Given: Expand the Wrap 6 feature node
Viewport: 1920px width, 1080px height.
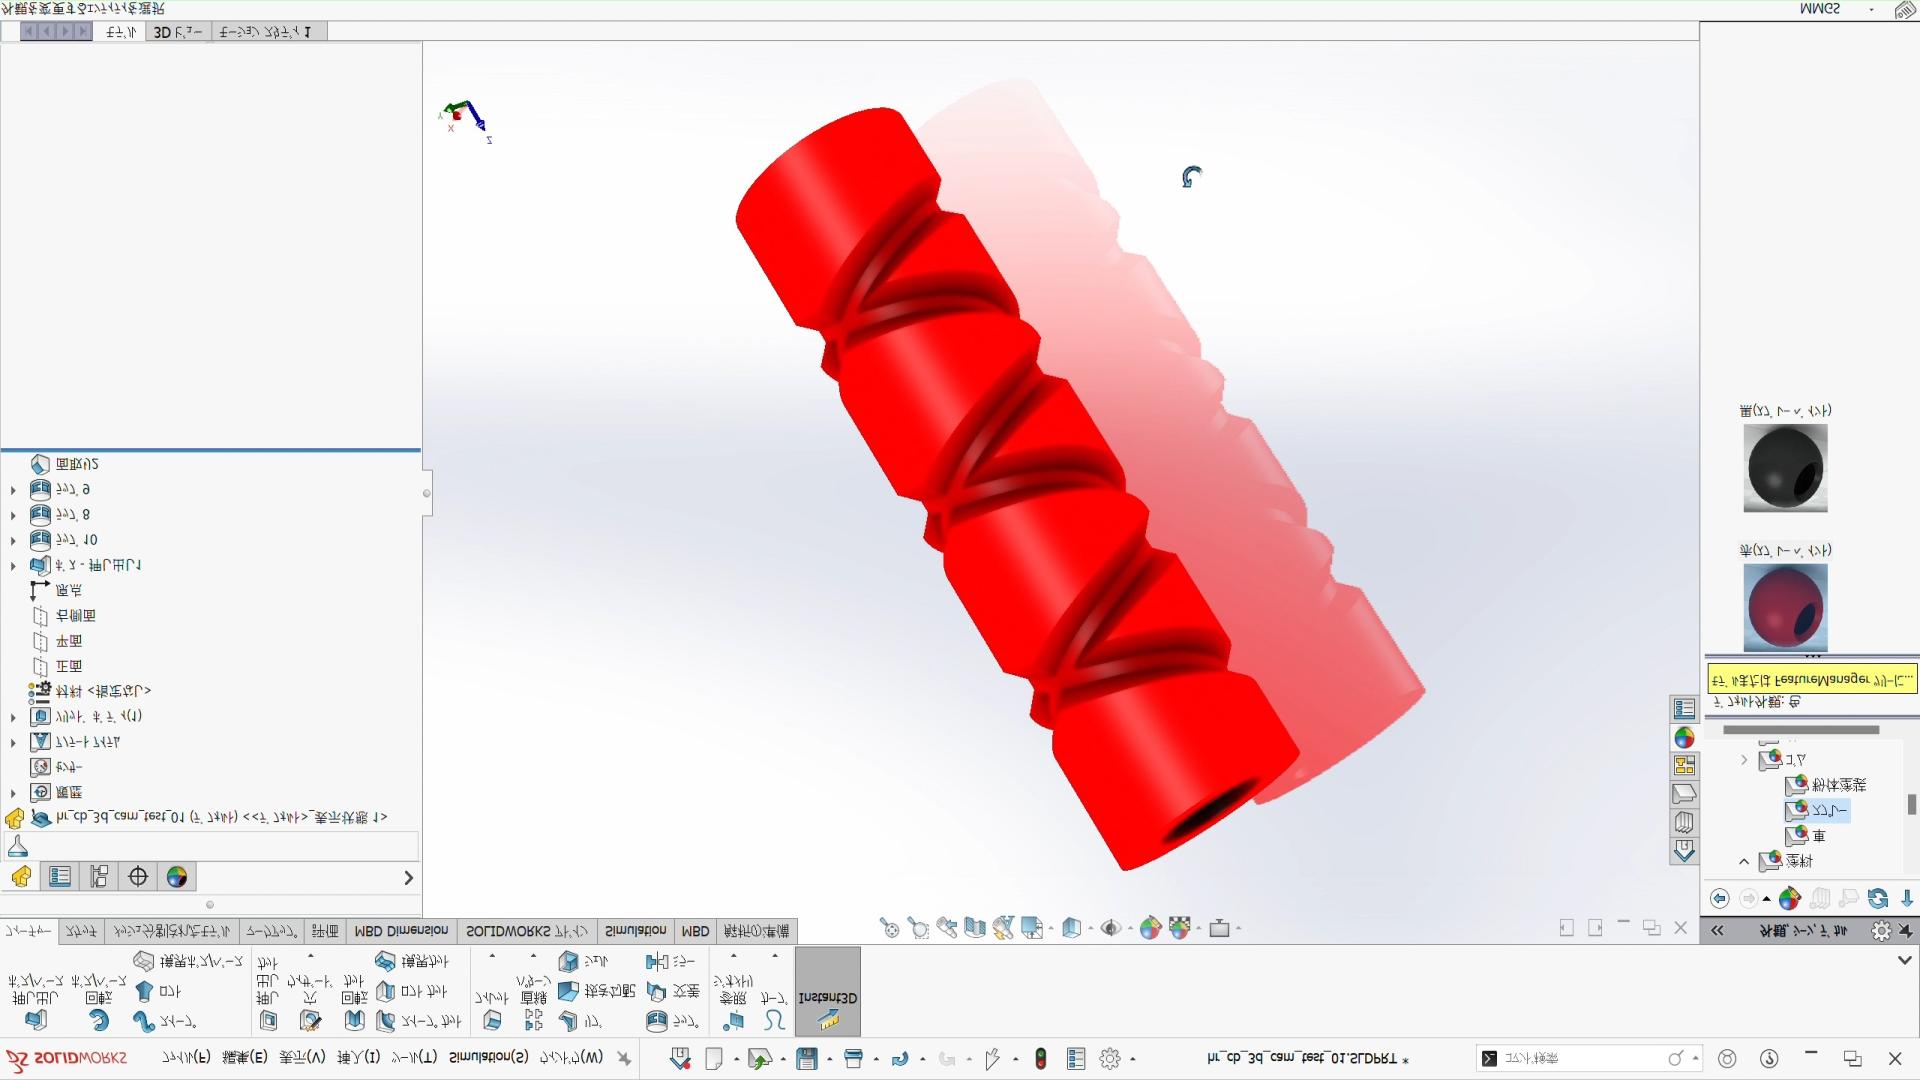Looking at the screenshot, I should click(13, 490).
